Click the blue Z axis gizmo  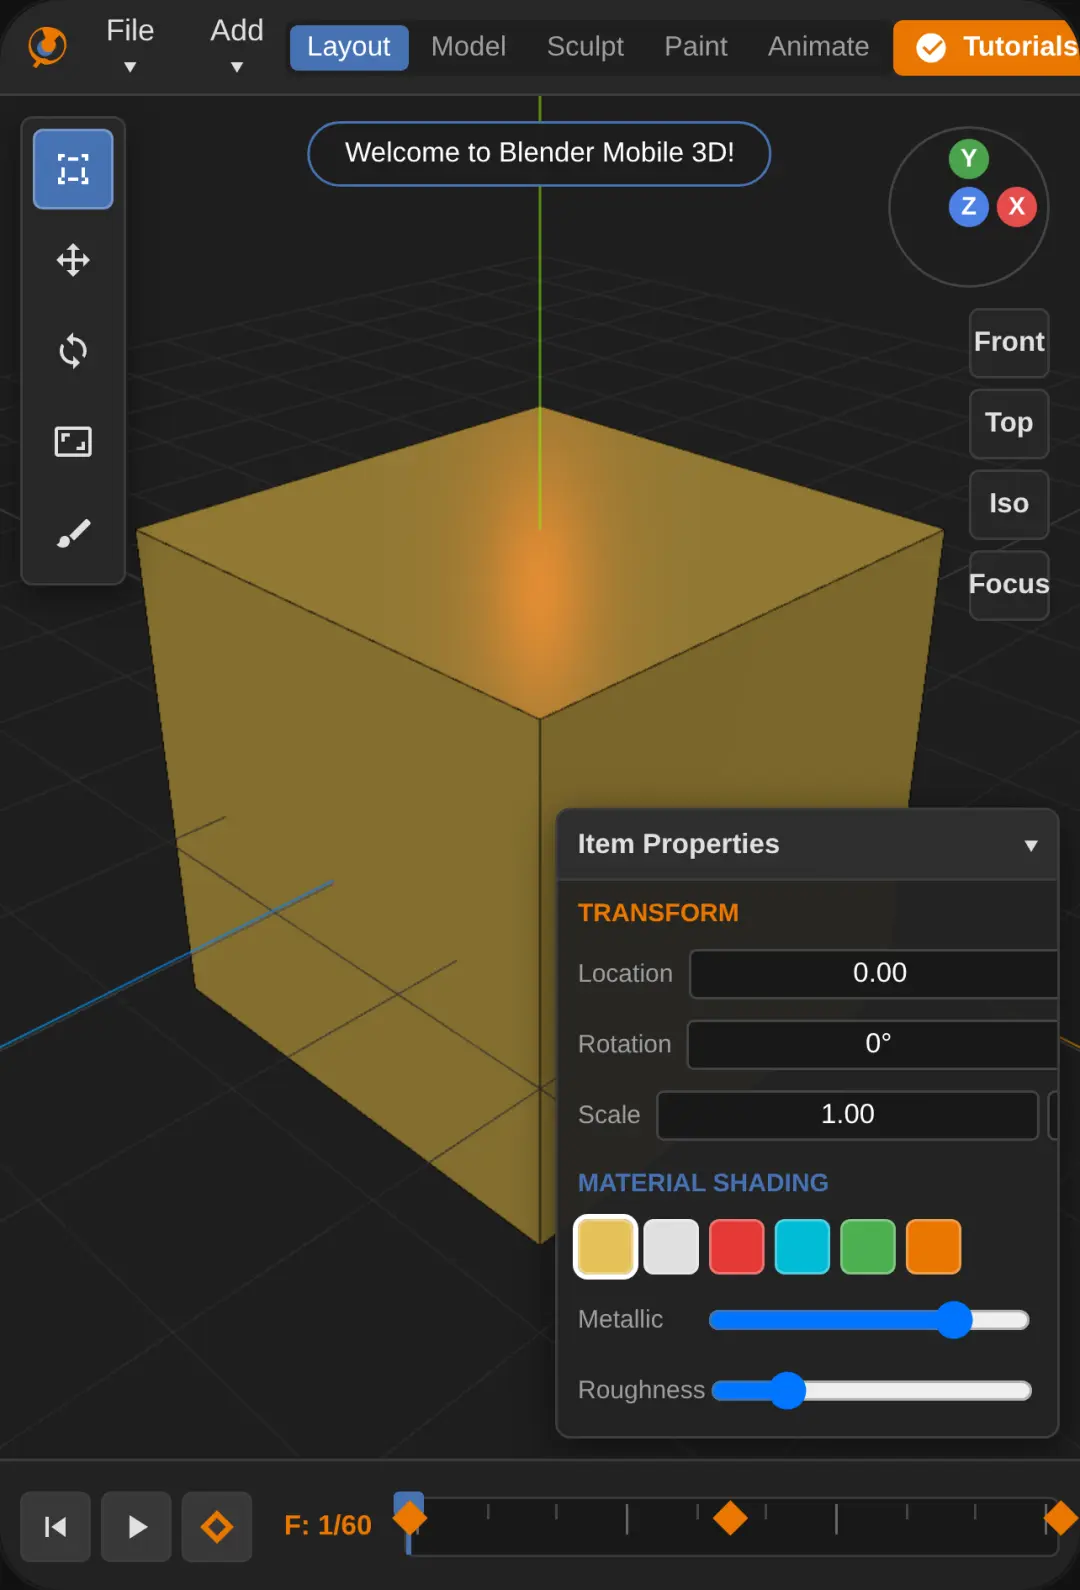click(x=968, y=207)
